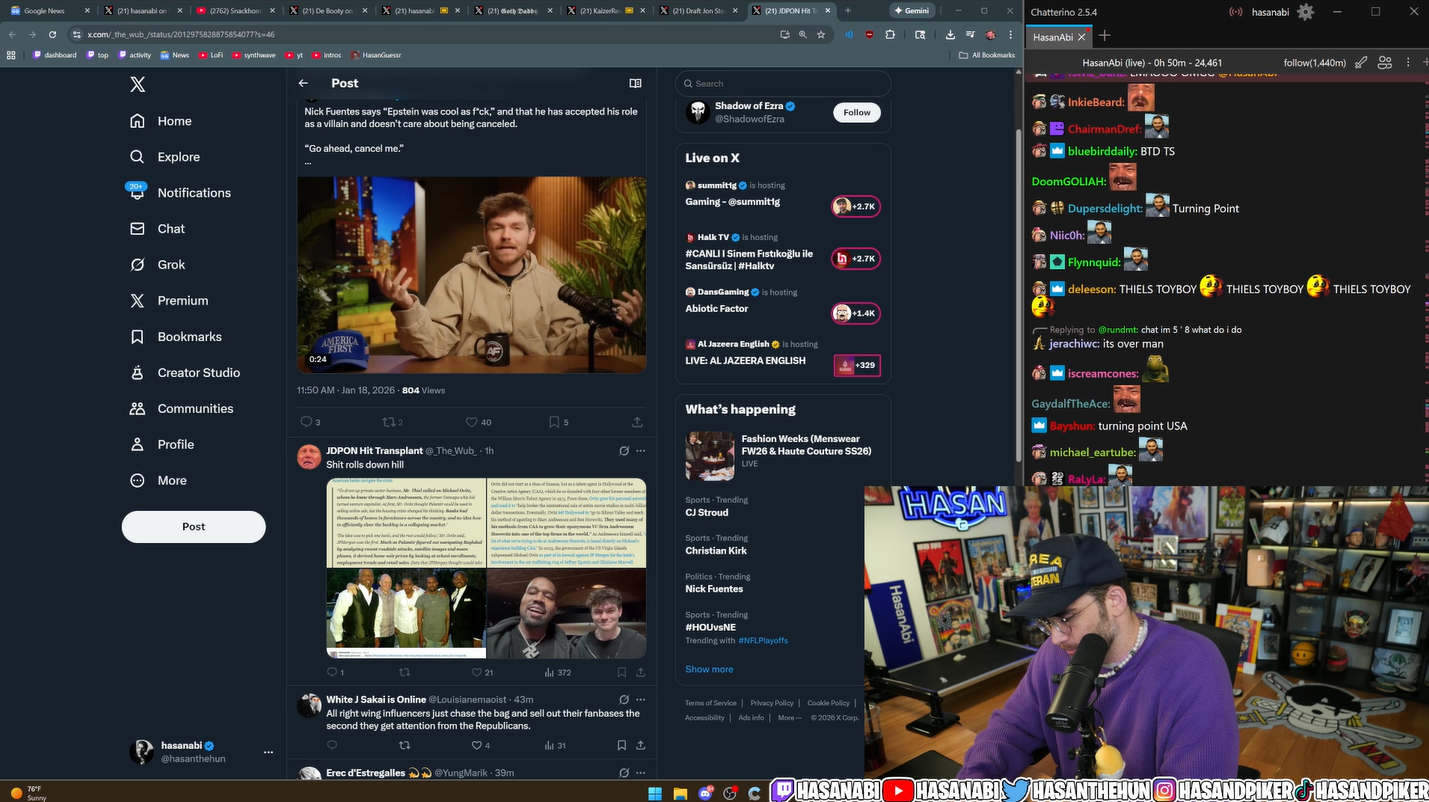Viewport: 1429px width, 802px height.
Task: Open Chrome downloads
Action: coord(949,34)
